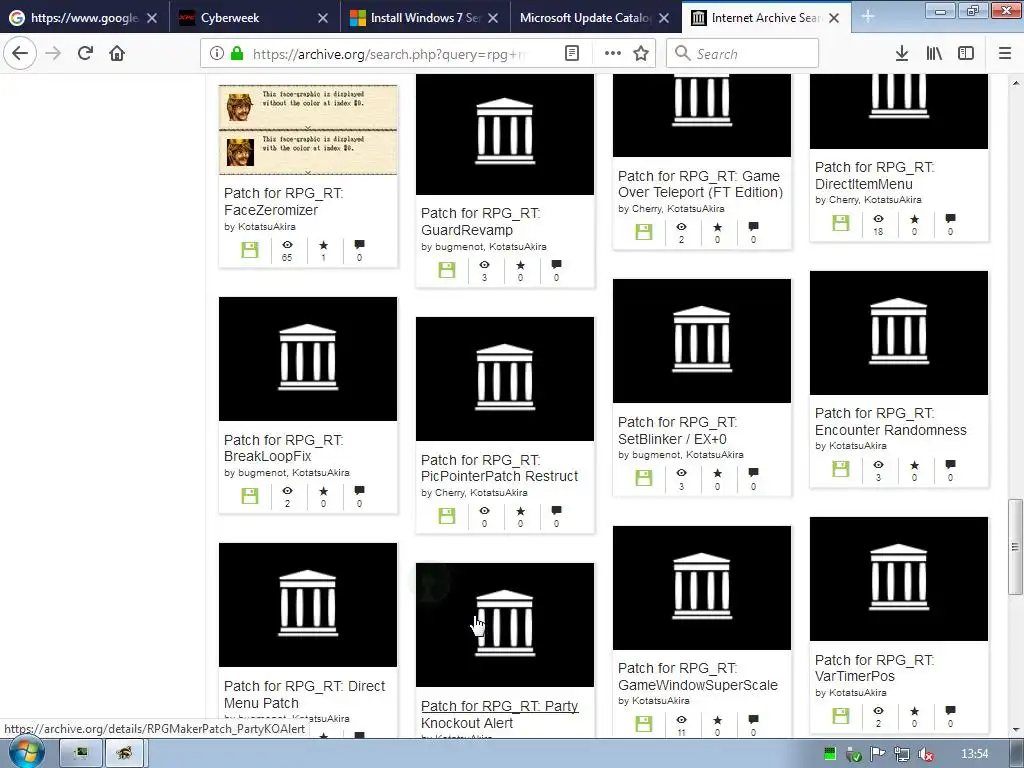
Task: Click the muted volume tray icon
Action: point(925,755)
